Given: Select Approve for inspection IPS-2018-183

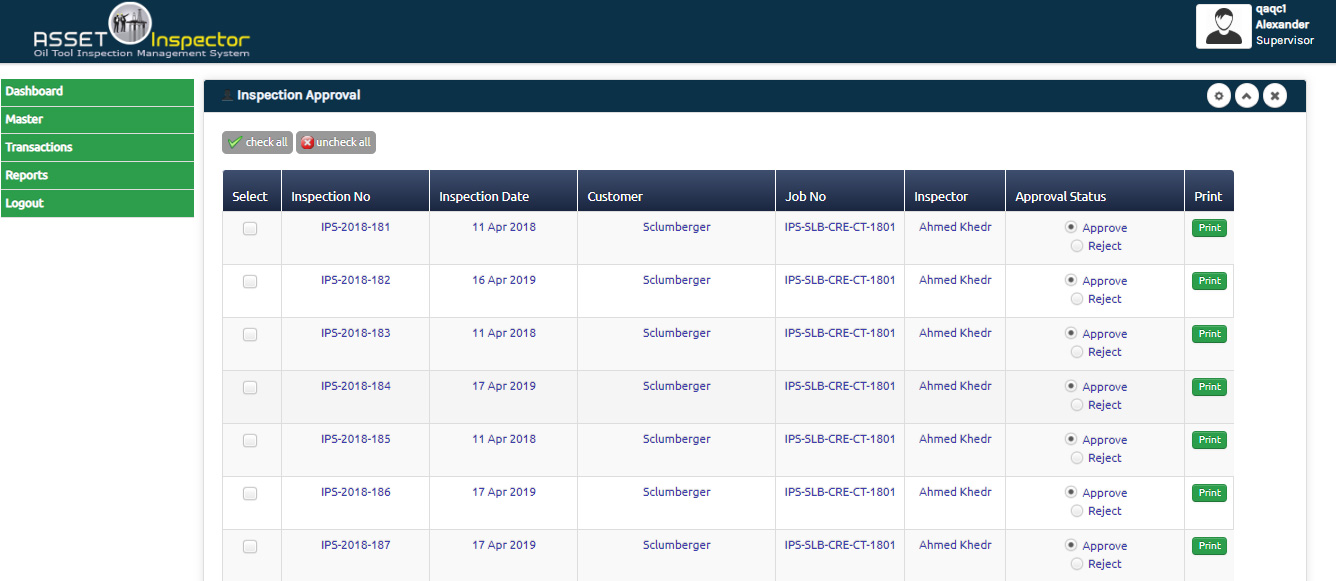Looking at the screenshot, I should click(1072, 333).
